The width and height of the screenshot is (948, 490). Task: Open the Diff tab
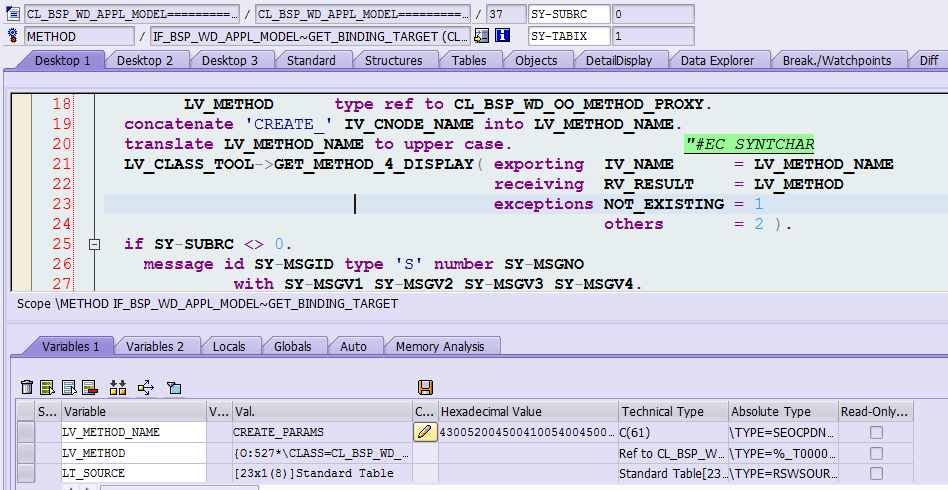pyautogui.click(x=929, y=60)
